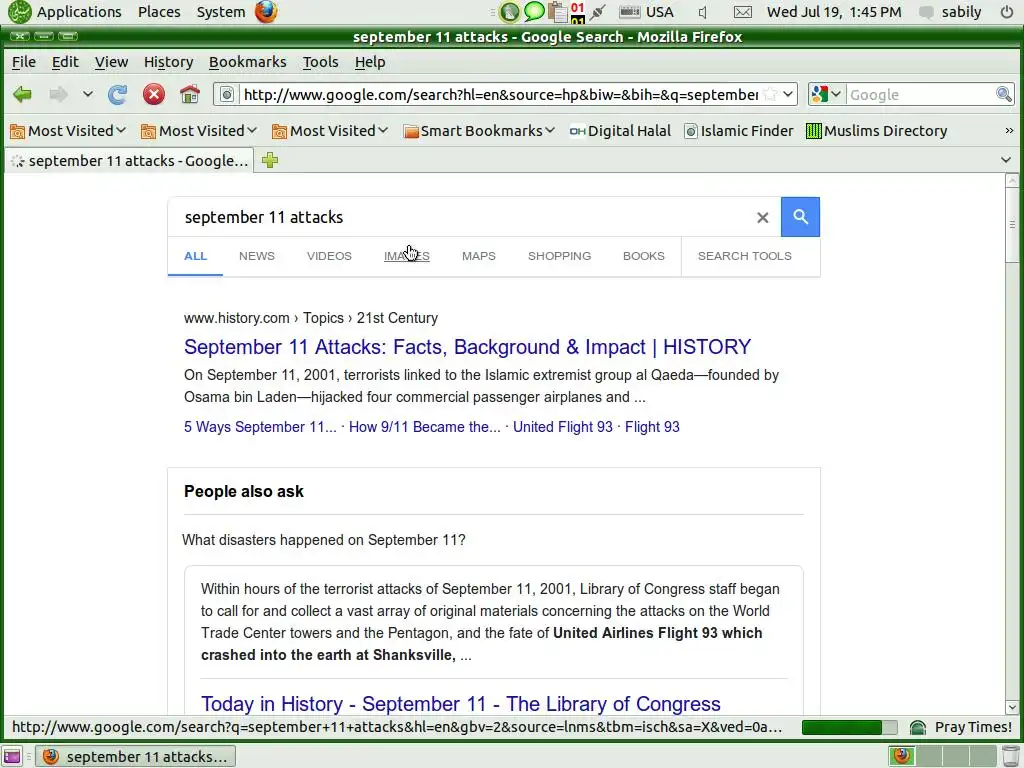The height and width of the screenshot is (768, 1024).
Task: Clear the Google query with X icon
Action: (762, 217)
